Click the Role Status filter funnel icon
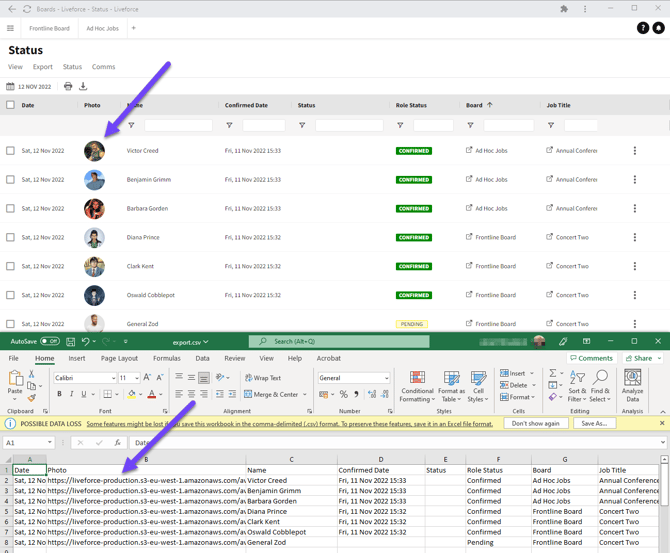The image size is (670, 553). [x=400, y=125]
